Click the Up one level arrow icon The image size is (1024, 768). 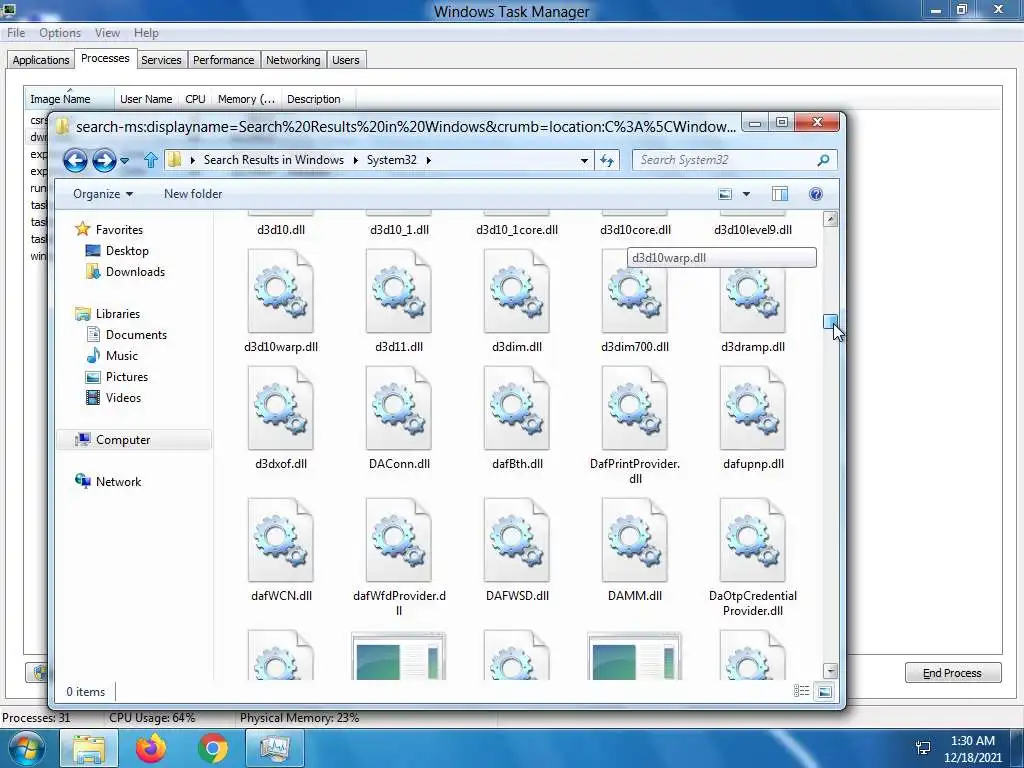click(x=151, y=160)
